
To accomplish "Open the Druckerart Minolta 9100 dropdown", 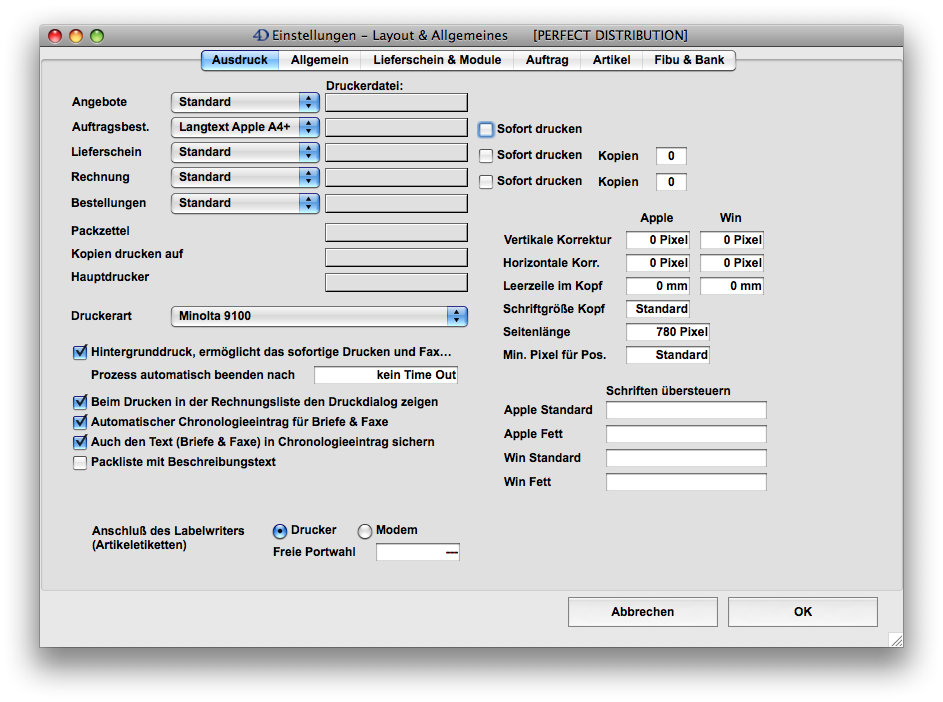I will click(319, 316).
